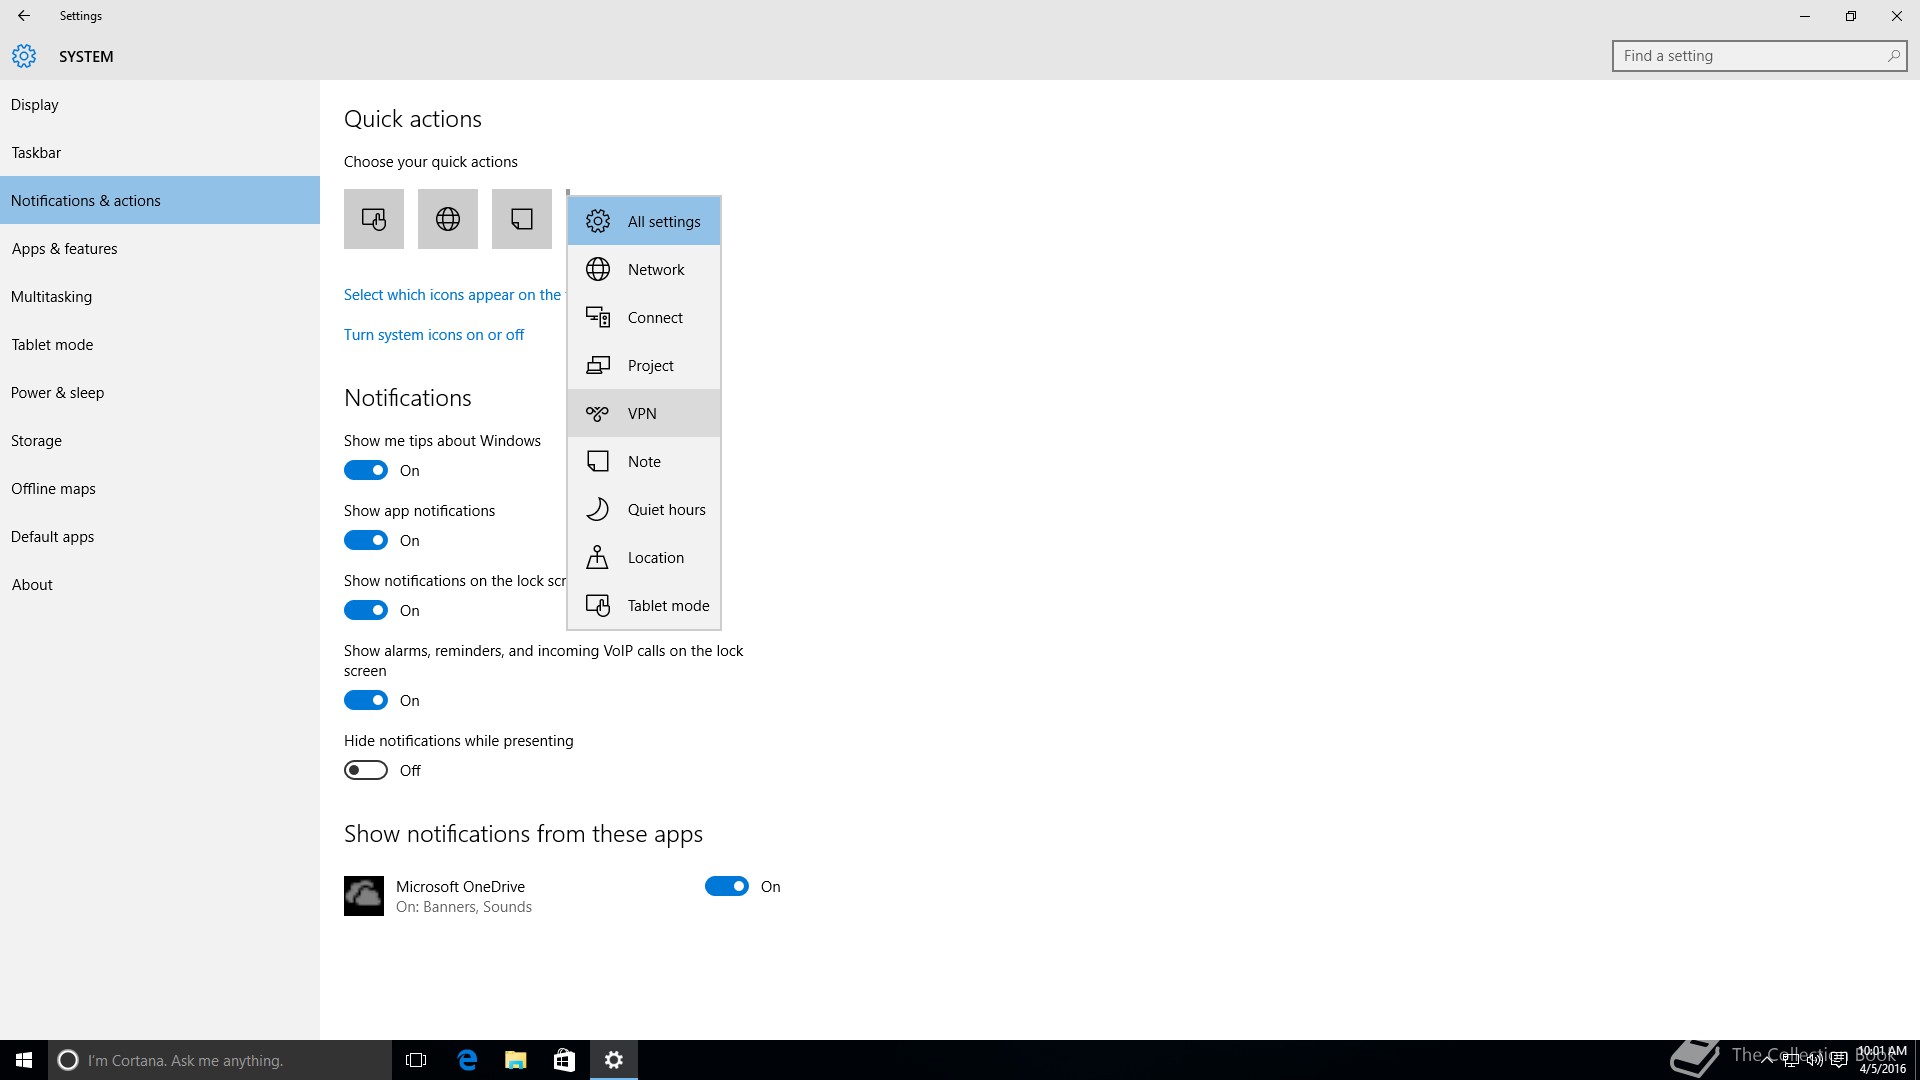This screenshot has width=1920, height=1080.
Task: Select Notifications & actions in sidebar
Action: tap(160, 200)
